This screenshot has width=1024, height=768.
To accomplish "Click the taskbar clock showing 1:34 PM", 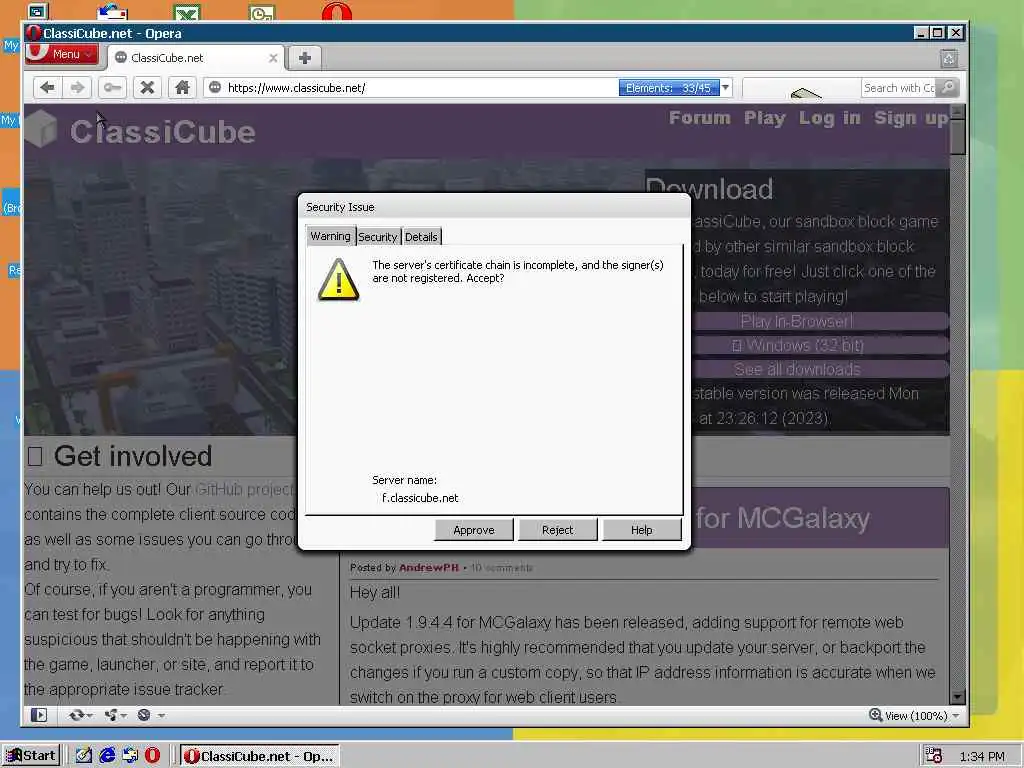I will tap(982, 756).
